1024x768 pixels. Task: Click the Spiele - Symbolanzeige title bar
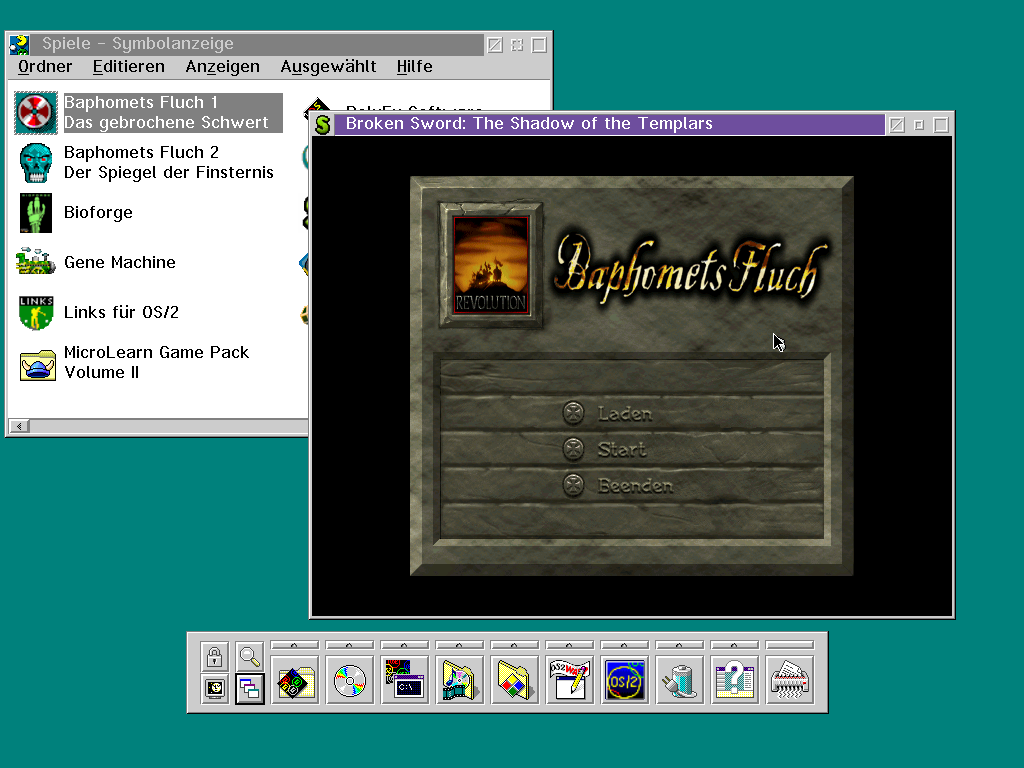pyautogui.click(x=257, y=44)
